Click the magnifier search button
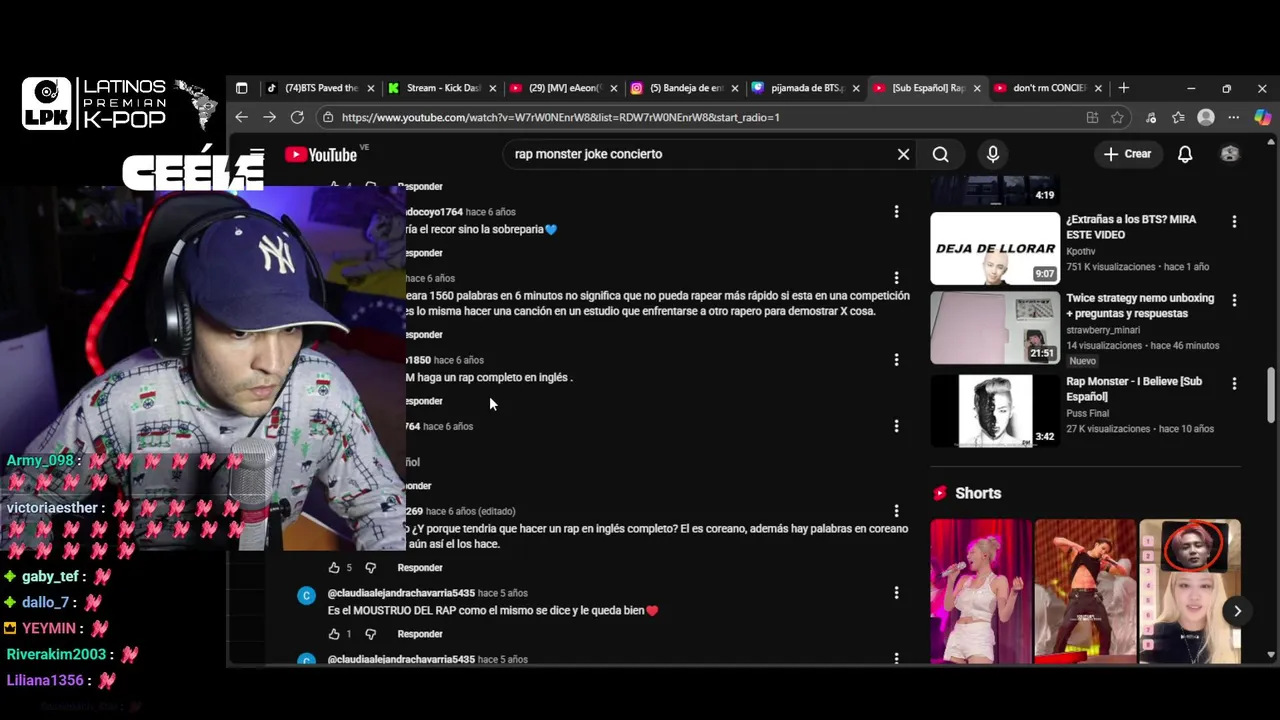The image size is (1280, 720). [x=940, y=154]
